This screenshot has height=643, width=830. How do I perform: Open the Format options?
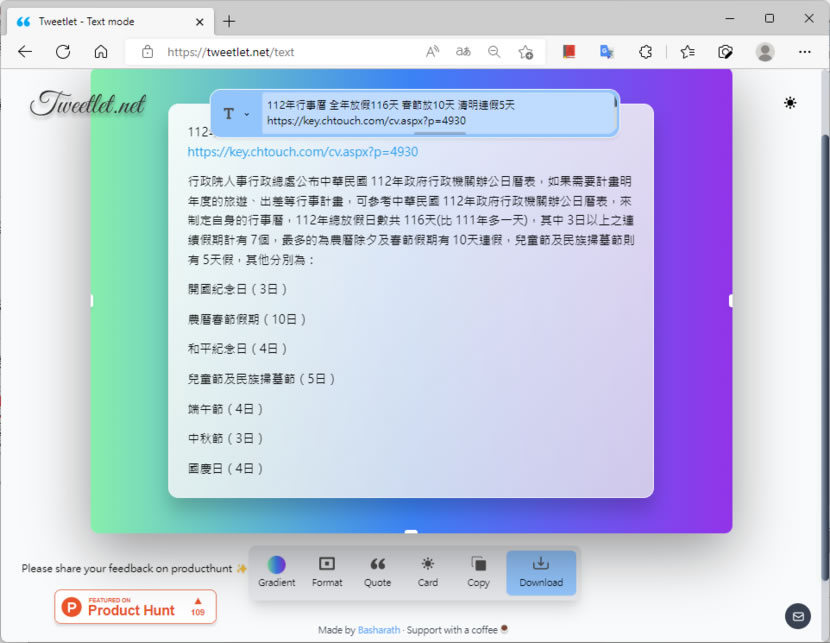coord(327,572)
